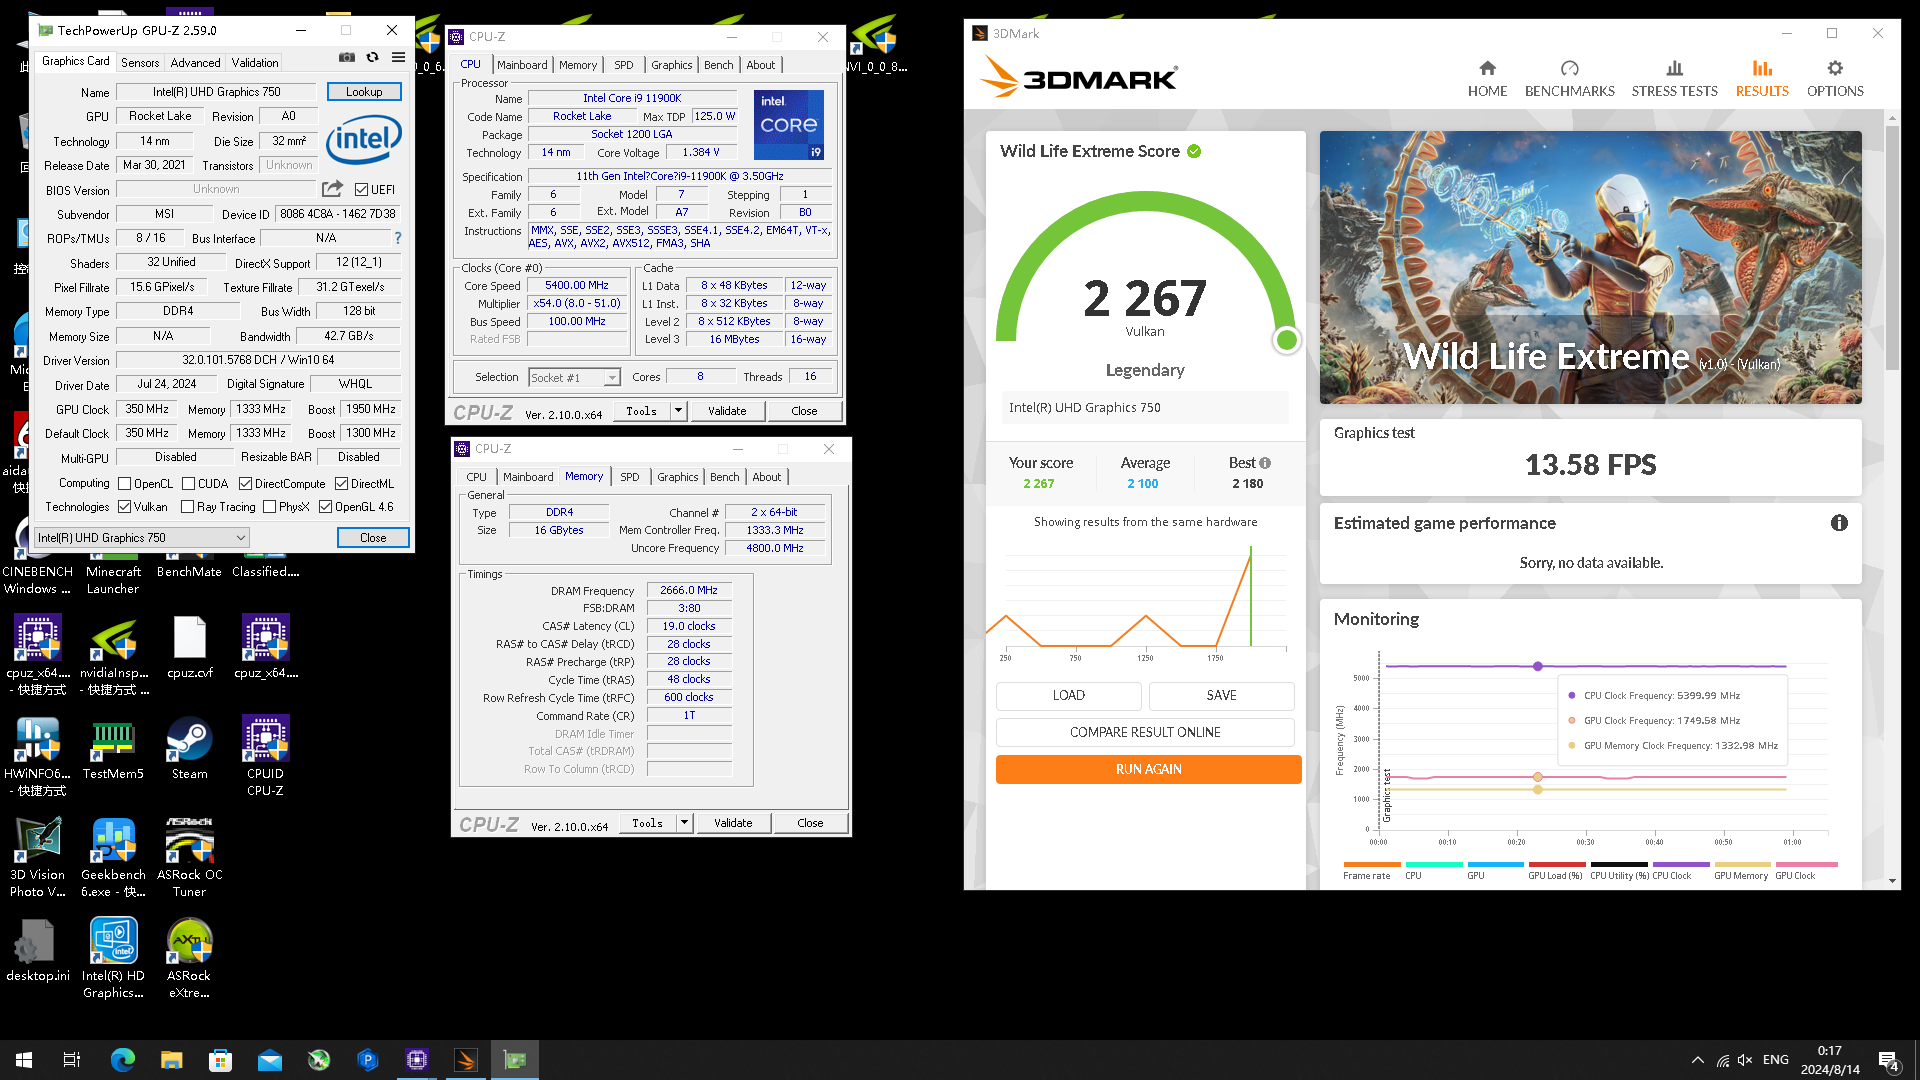Click COMPARE RESULT ONLINE button
1920x1080 pixels.
tap(1145, 732)
